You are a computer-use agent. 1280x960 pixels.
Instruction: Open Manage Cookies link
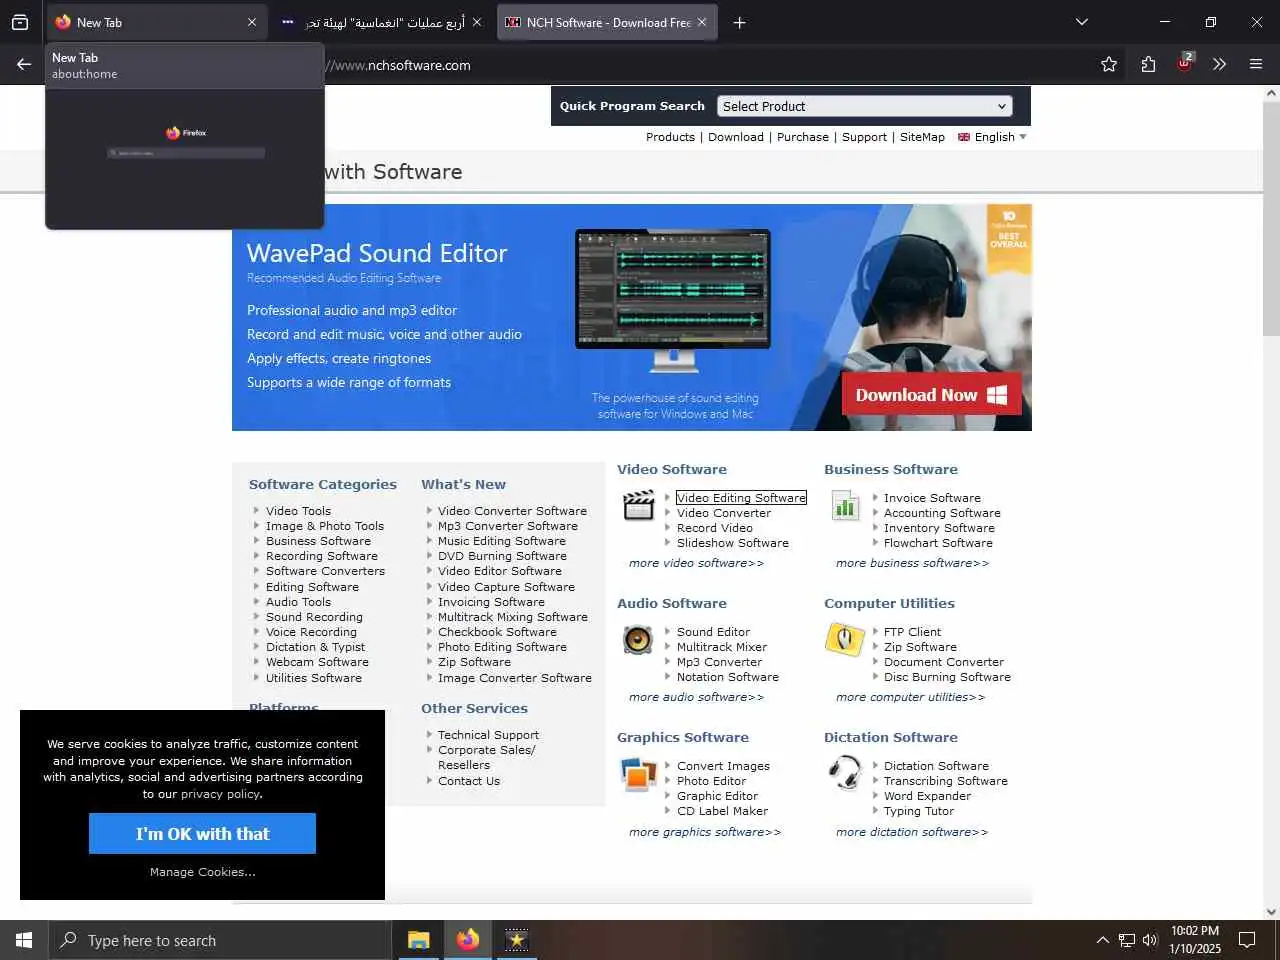click(202, 872)
